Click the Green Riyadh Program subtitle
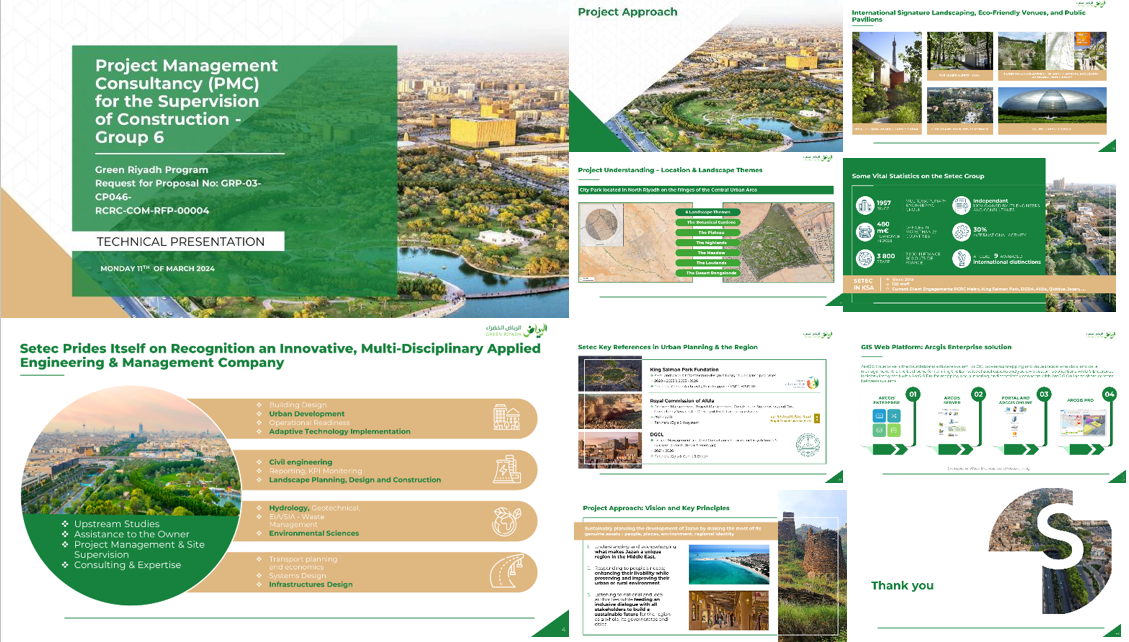This screenshot has height=642, width=1129. tap(151, 170)
